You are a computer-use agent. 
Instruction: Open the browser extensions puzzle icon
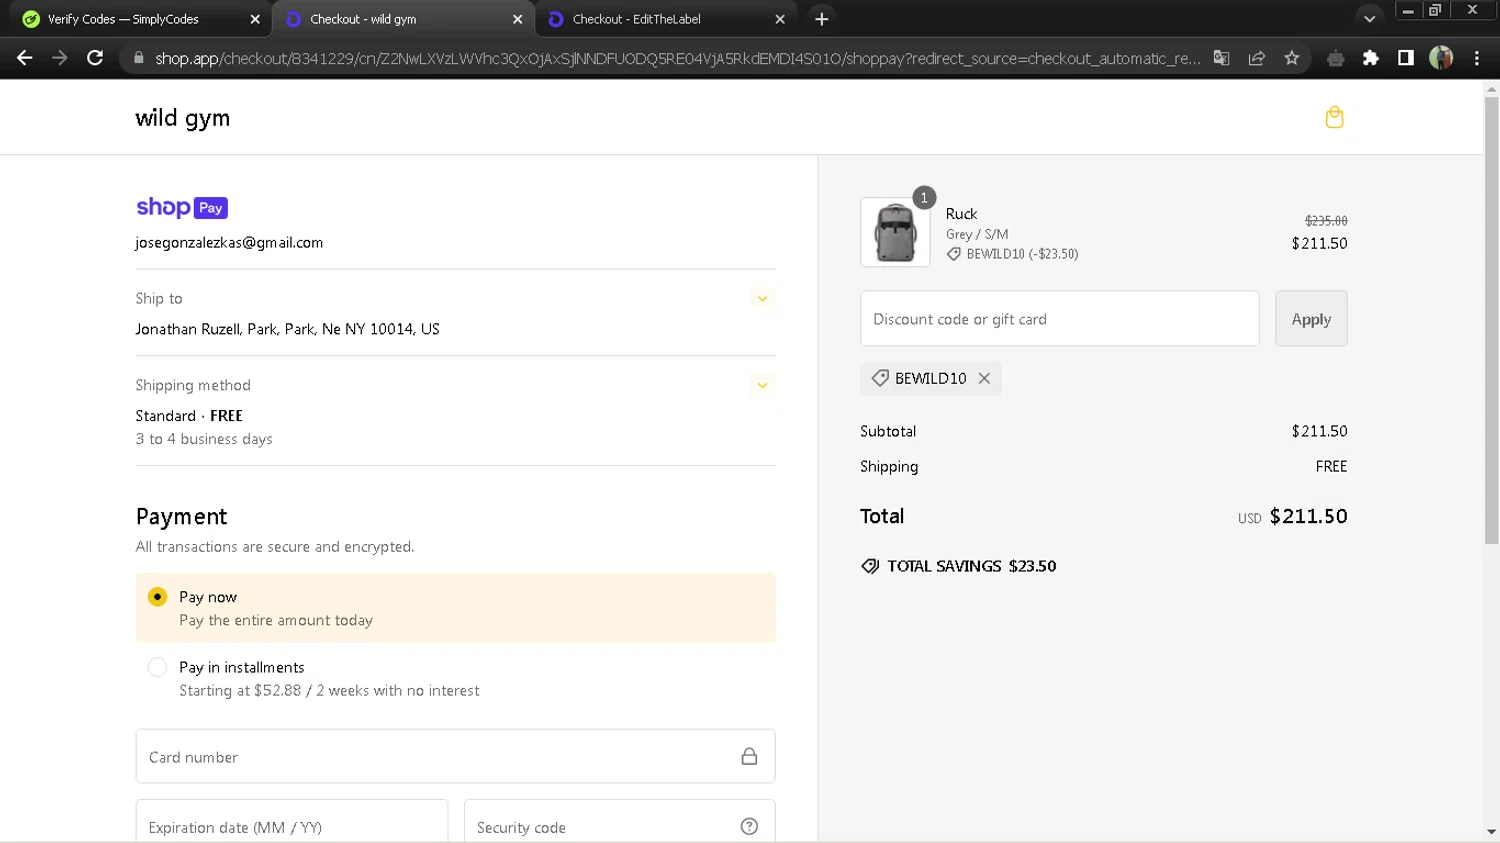coord(1371,58)
